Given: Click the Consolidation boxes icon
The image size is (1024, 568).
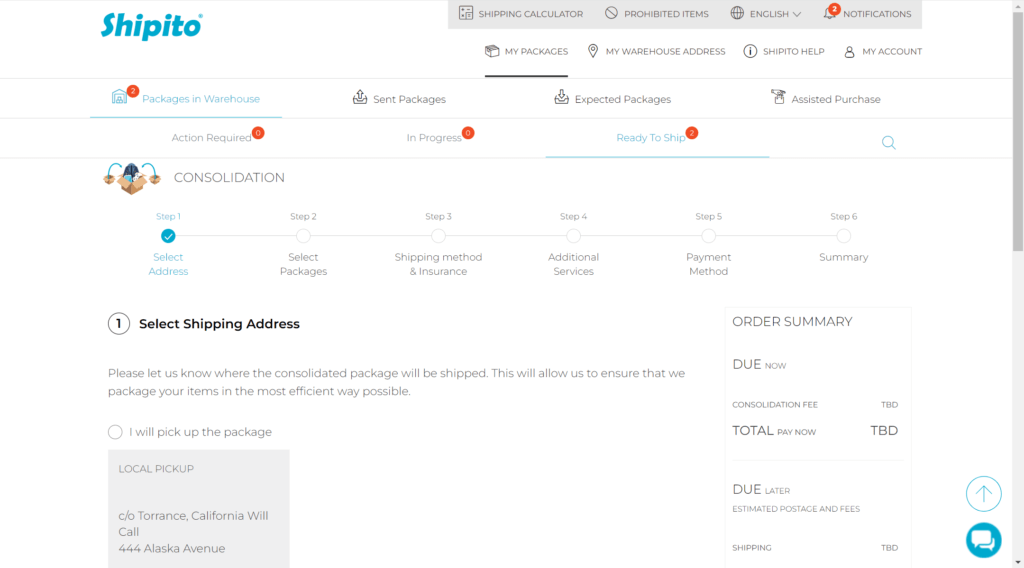Looking at the screenshot, I should click(x=132, y=178).
